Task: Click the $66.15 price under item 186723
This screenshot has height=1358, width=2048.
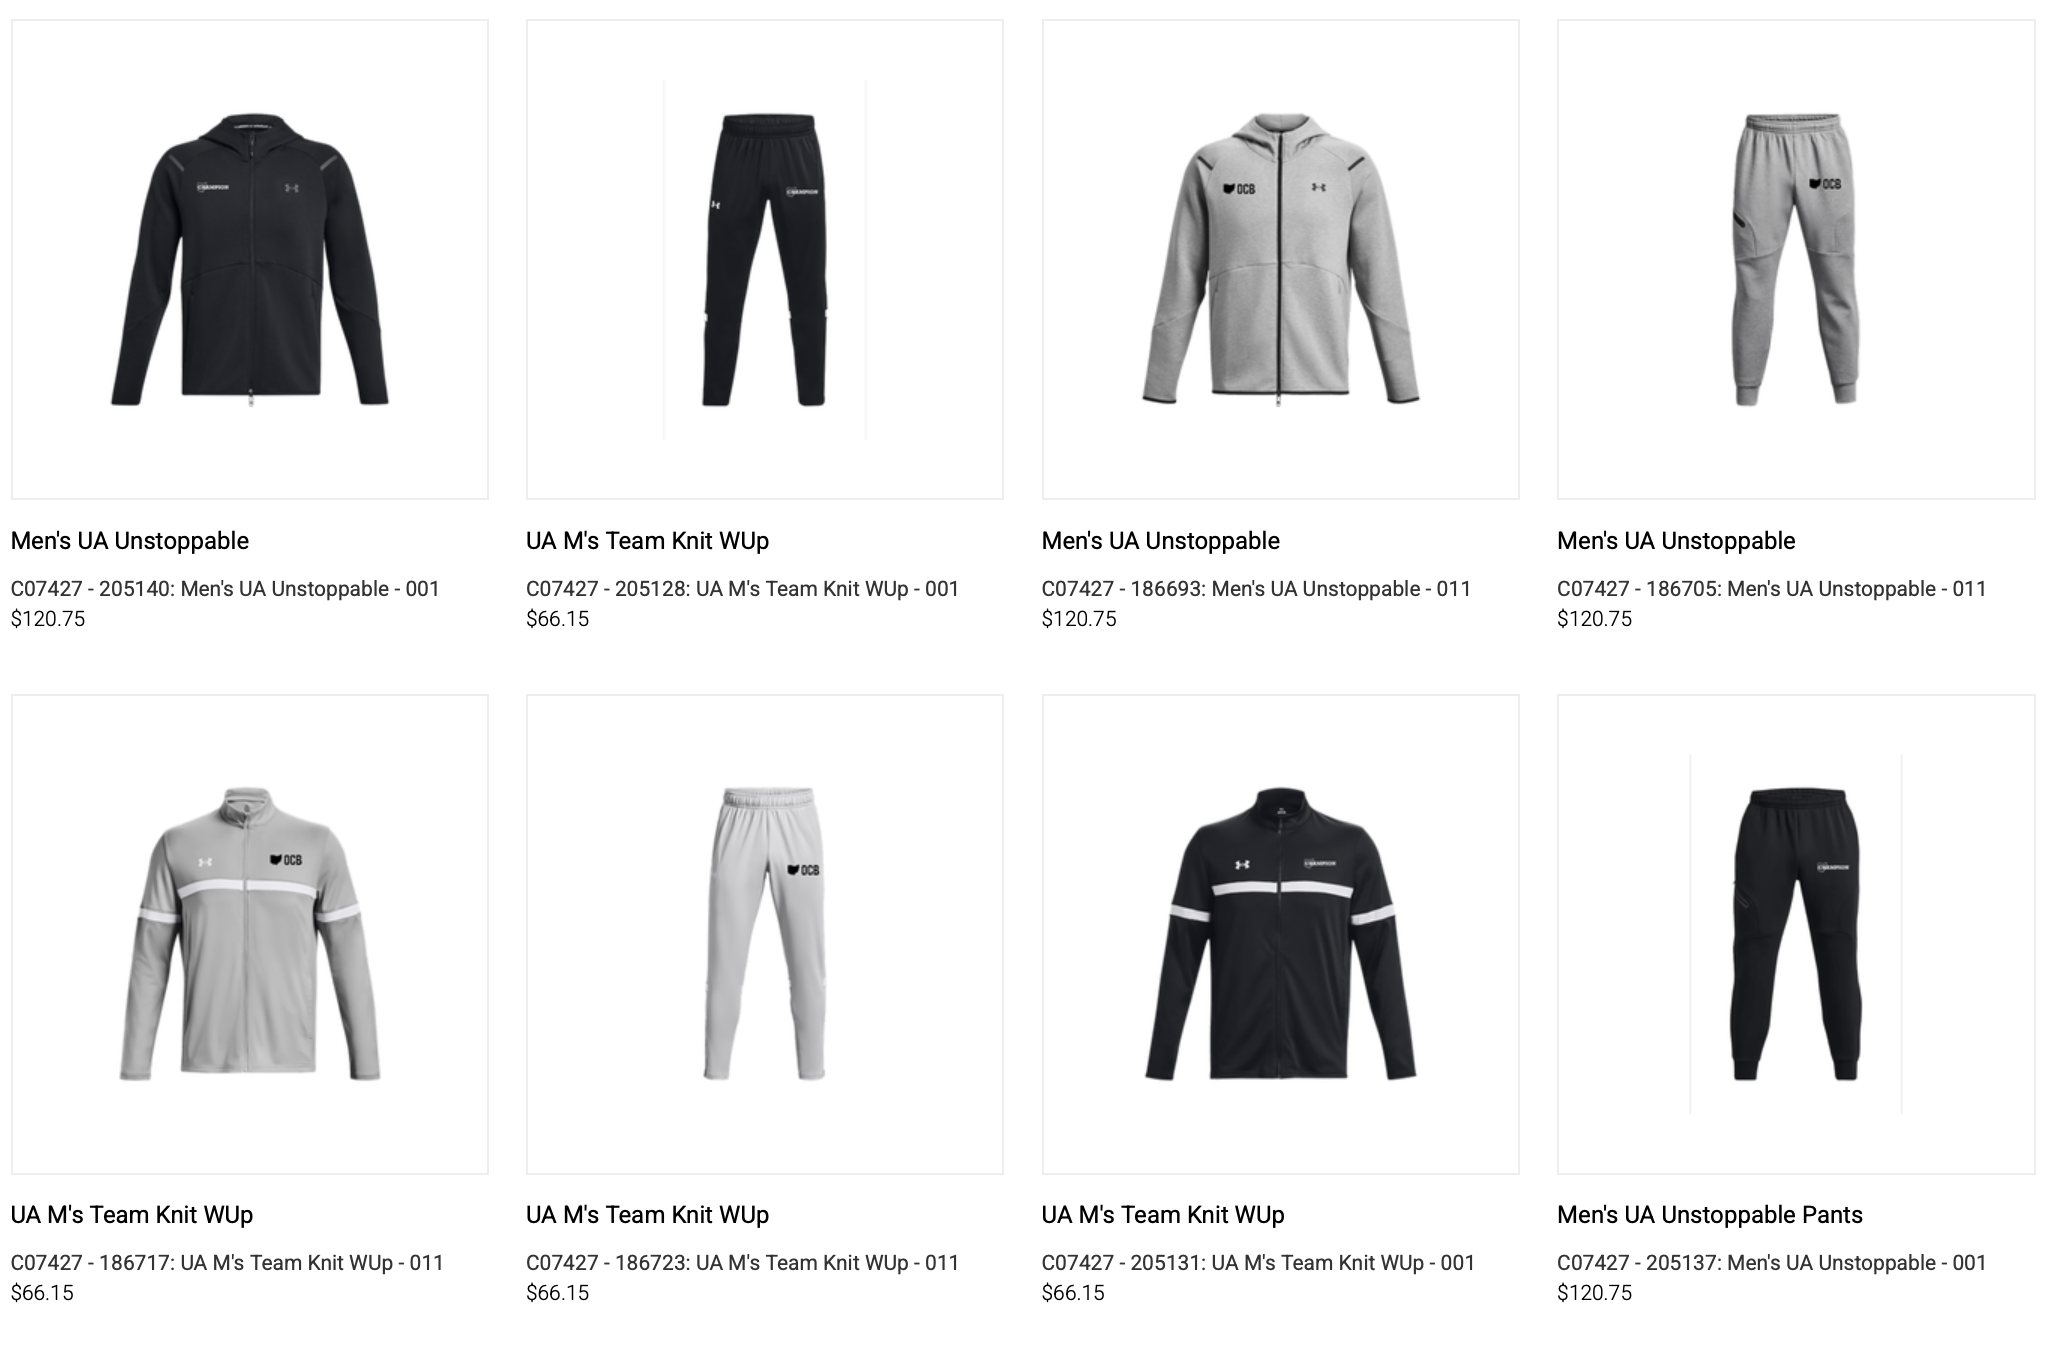Action: [558, 1293]
